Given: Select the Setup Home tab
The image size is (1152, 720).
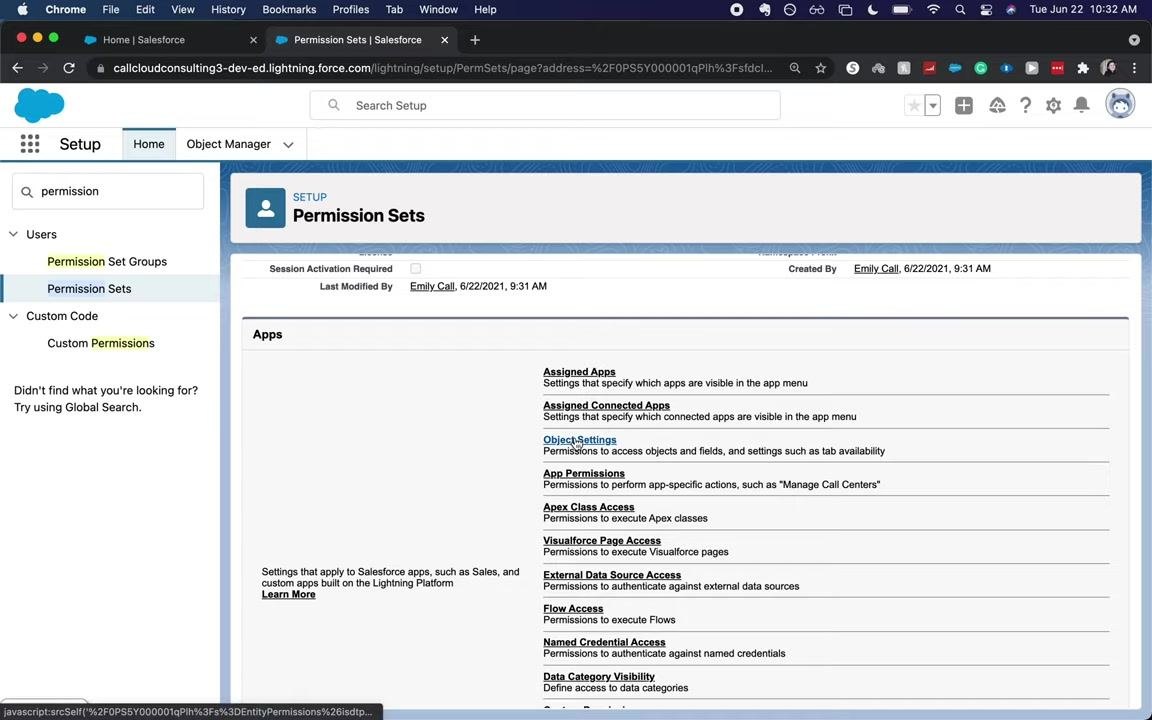Looking at the screenshot, I should point(148,144).
